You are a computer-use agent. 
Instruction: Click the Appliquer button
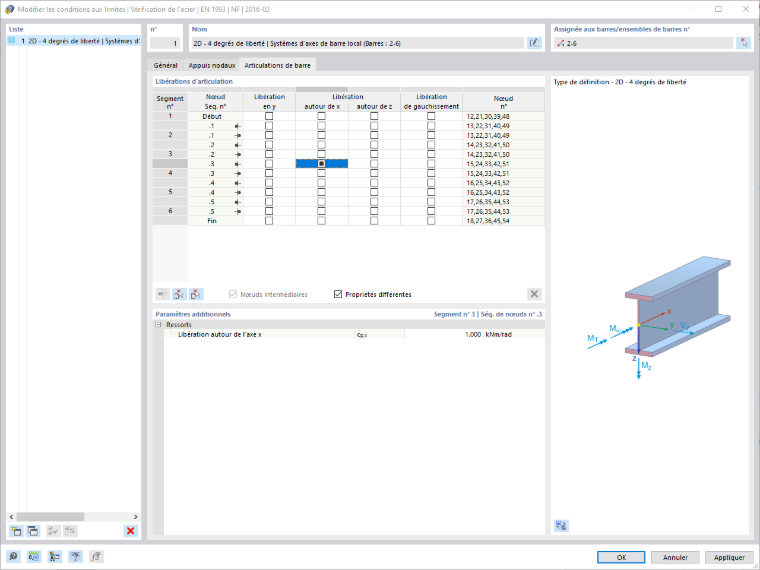(729, 557)
